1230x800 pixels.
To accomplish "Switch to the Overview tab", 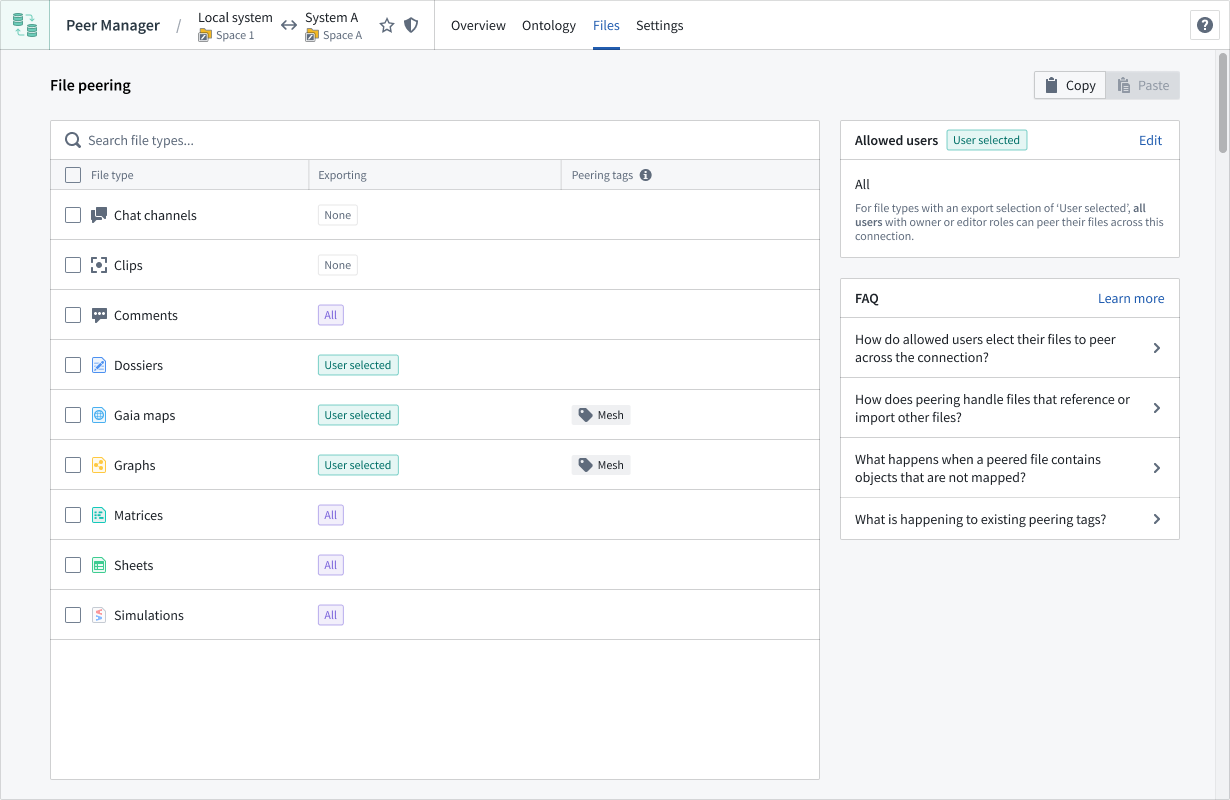I will click(x=478, y=25).
